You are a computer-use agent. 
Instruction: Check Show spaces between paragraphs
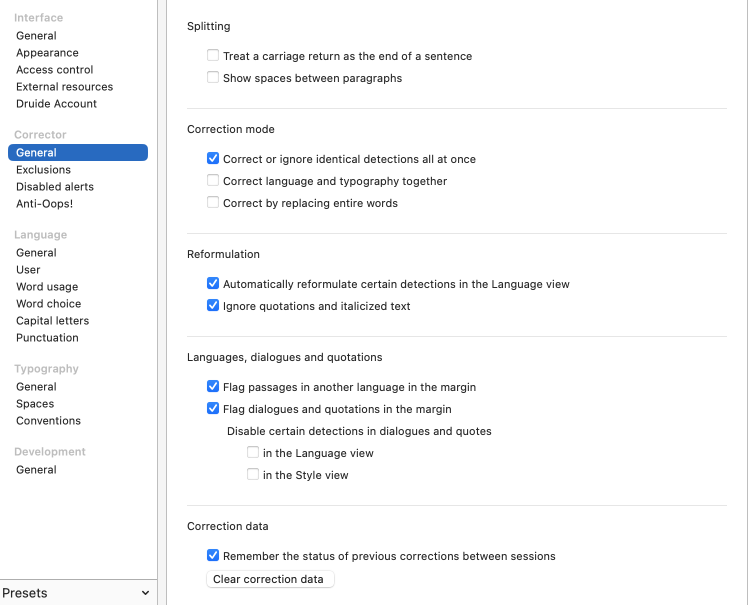click(x=213, y=78)
